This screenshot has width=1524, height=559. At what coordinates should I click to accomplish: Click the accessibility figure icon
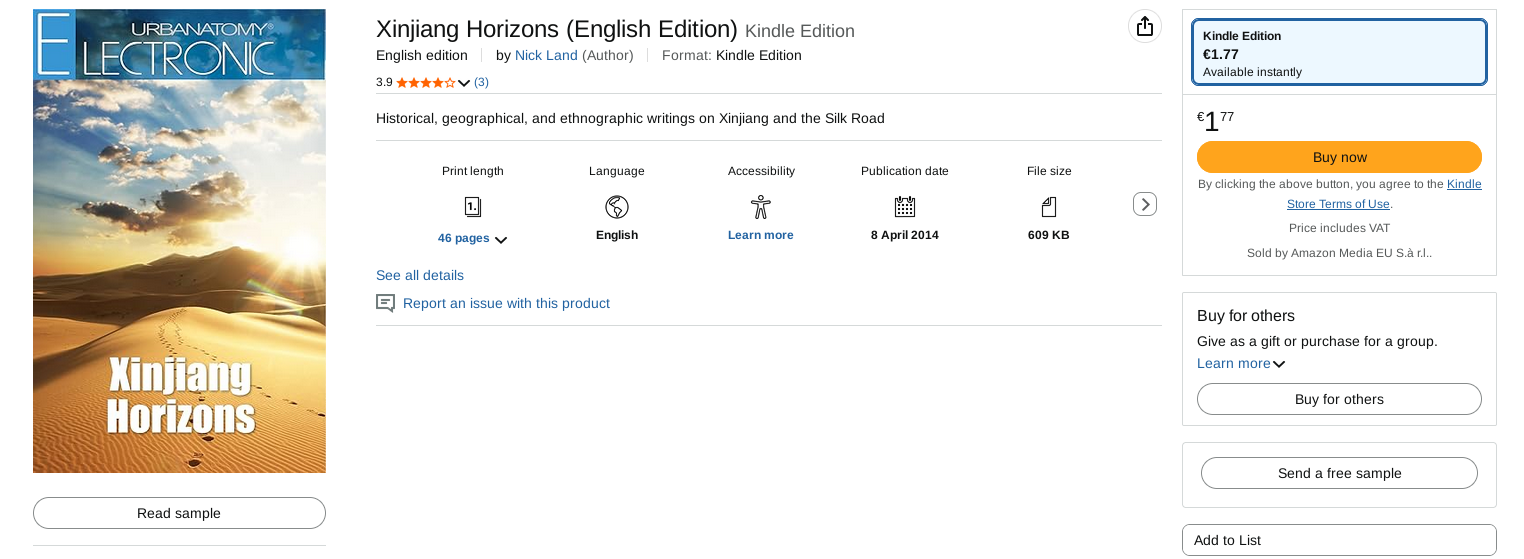click(761, 207)
